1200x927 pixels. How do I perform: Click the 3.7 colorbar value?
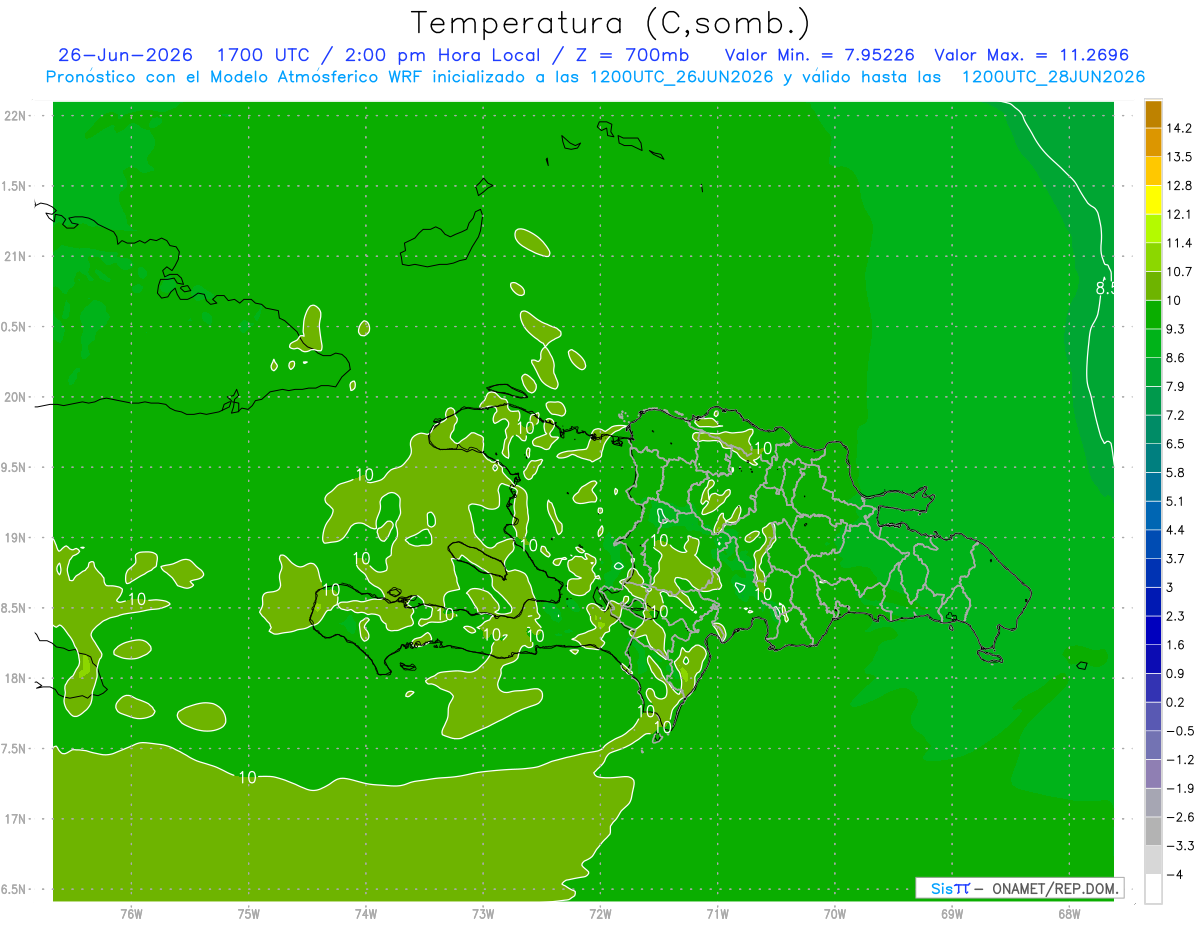pyautogui.click(x=1175, y=558)
